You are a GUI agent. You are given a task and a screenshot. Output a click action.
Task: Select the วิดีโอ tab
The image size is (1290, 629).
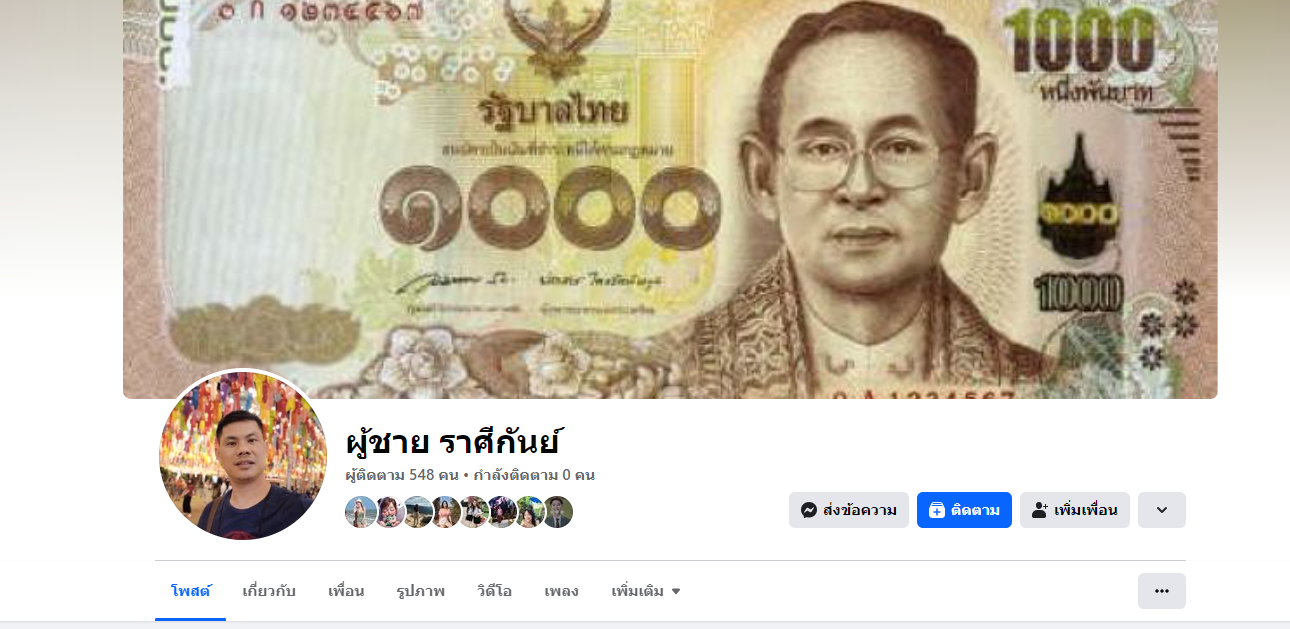click(494, 591)
